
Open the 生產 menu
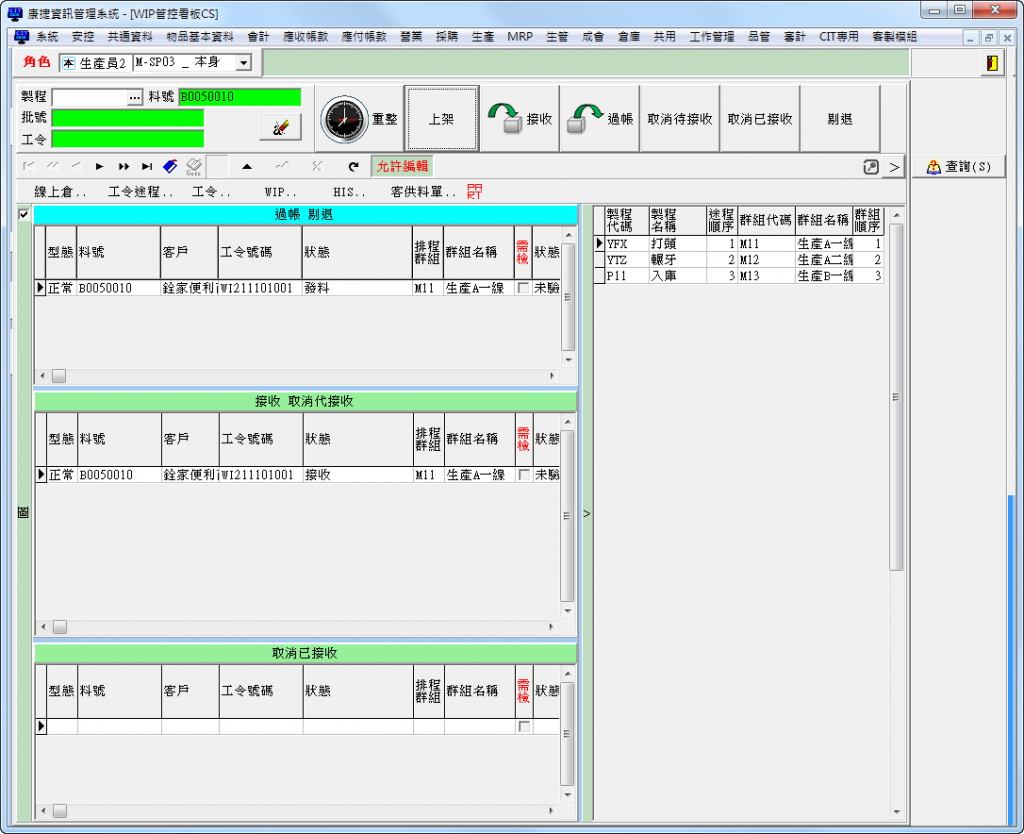(x=482, y=37)
